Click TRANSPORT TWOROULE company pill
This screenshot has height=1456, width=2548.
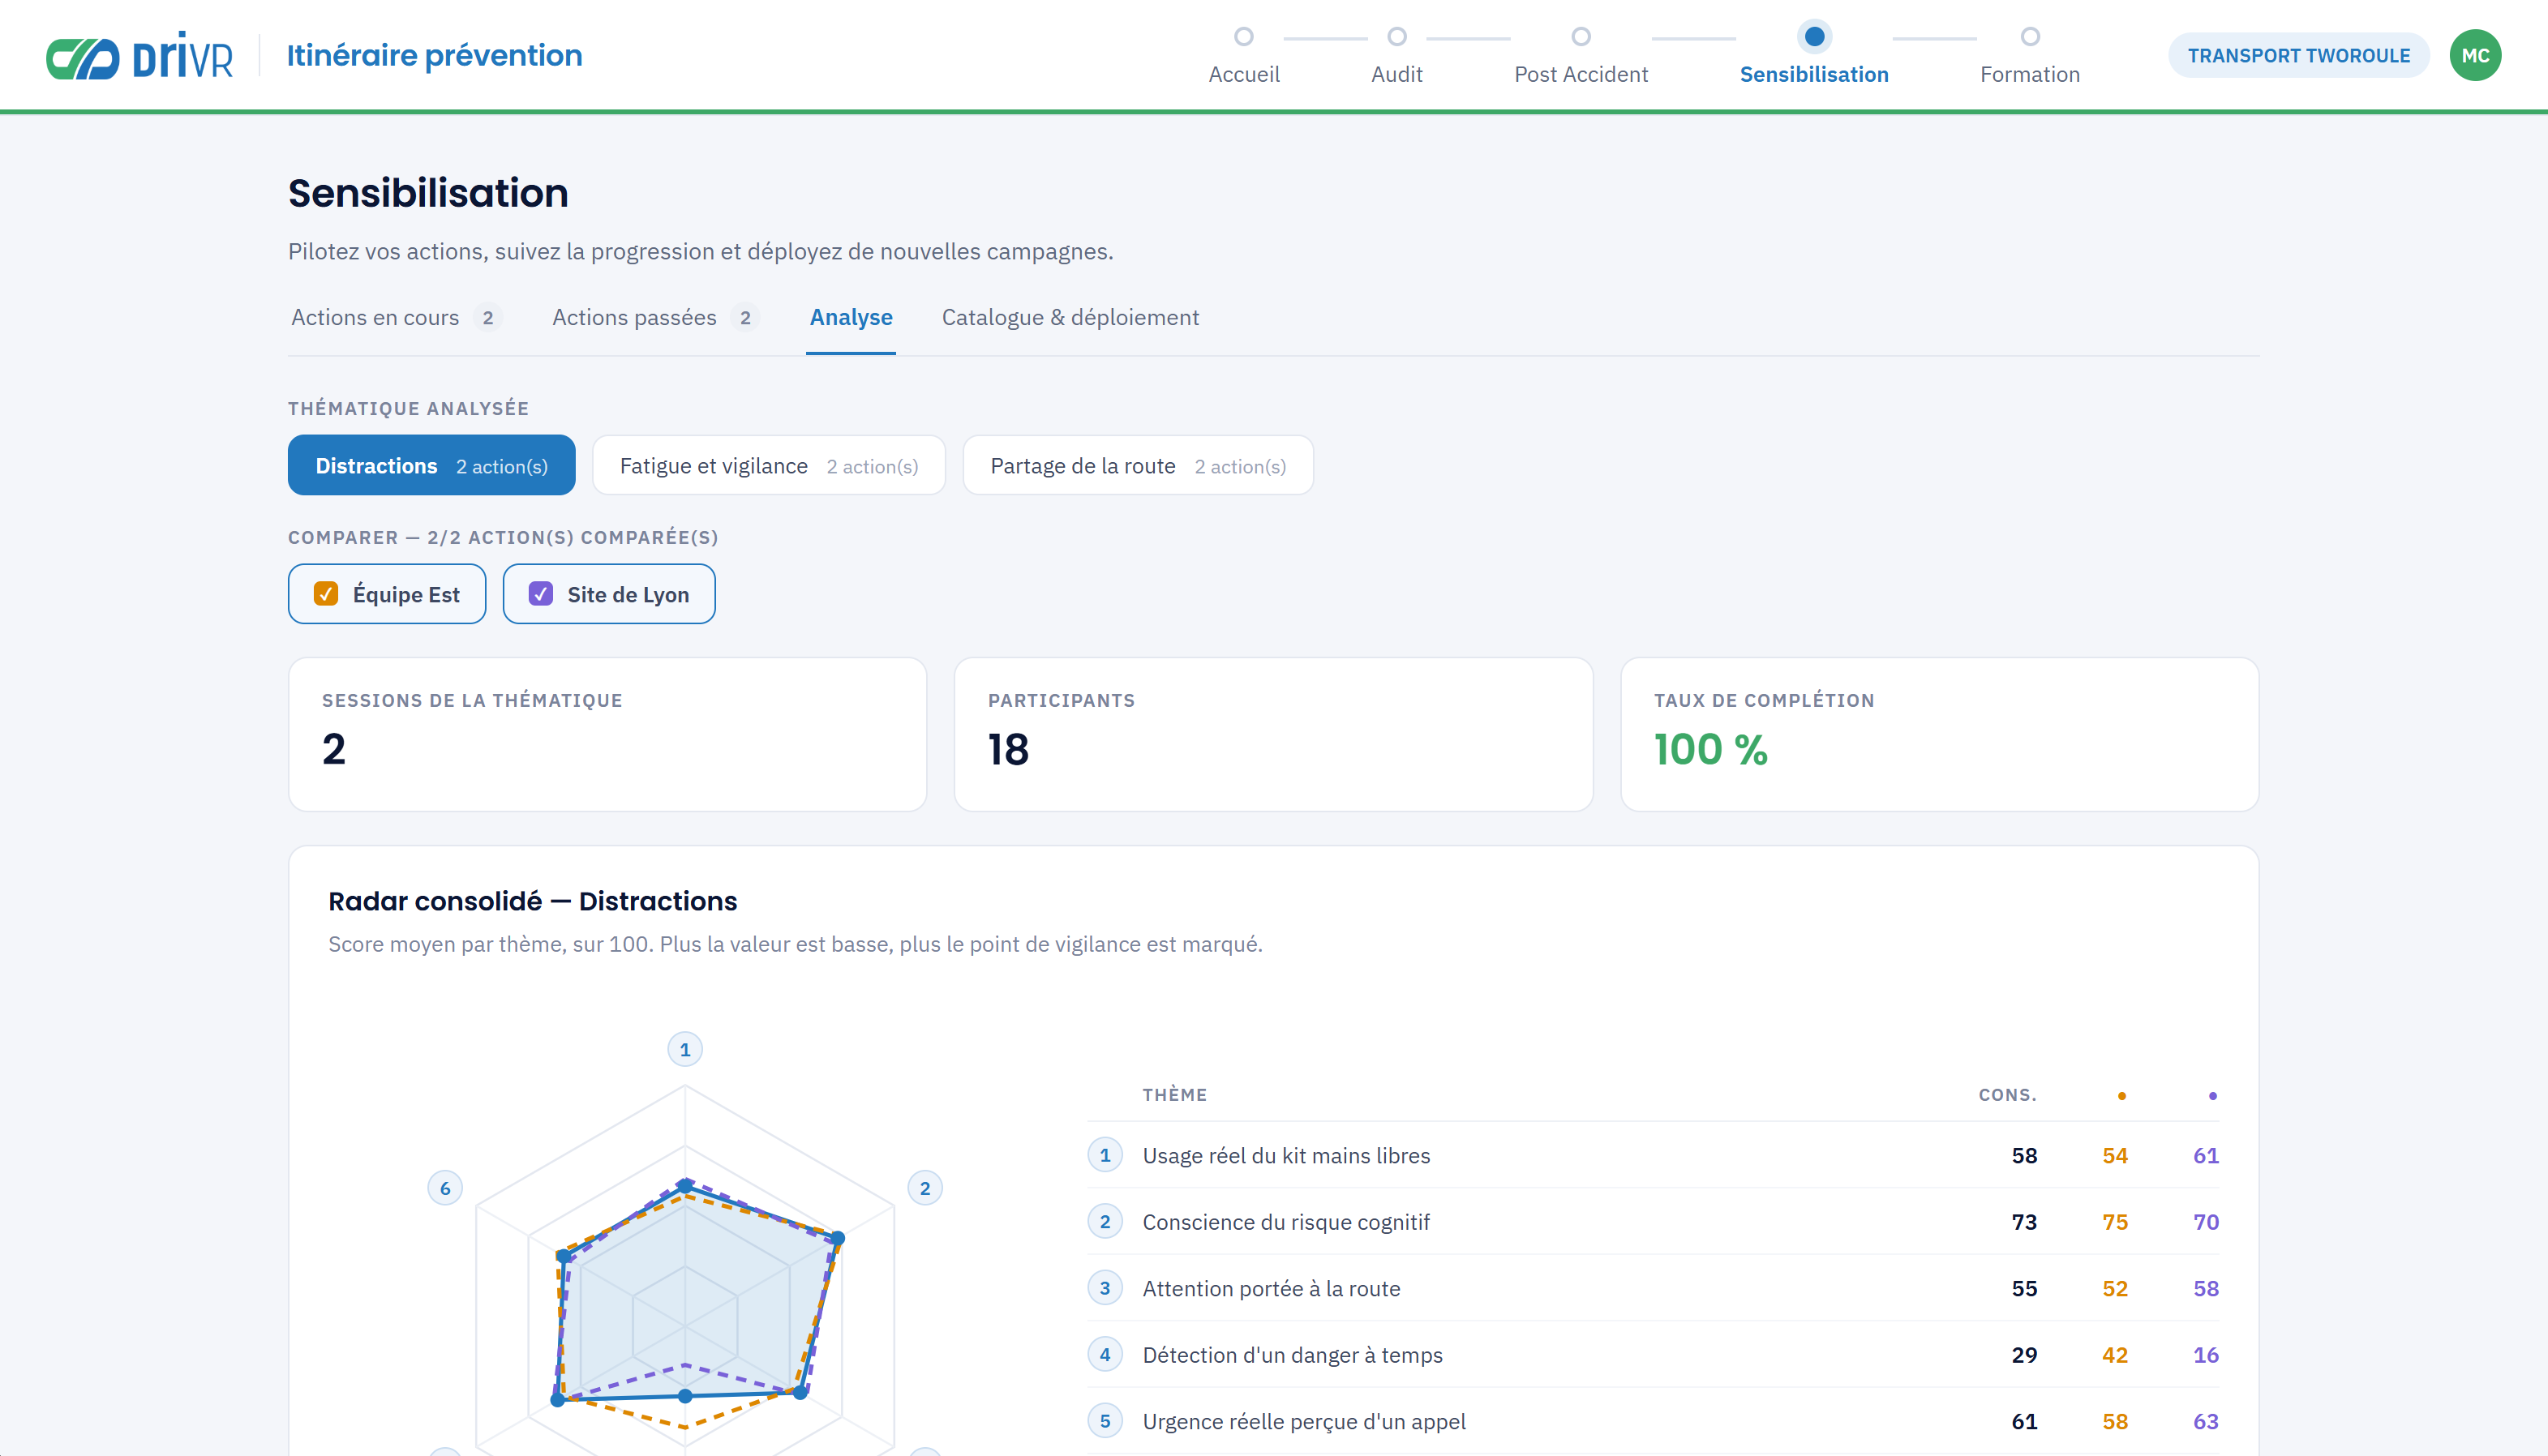[x=2298, y=55]
